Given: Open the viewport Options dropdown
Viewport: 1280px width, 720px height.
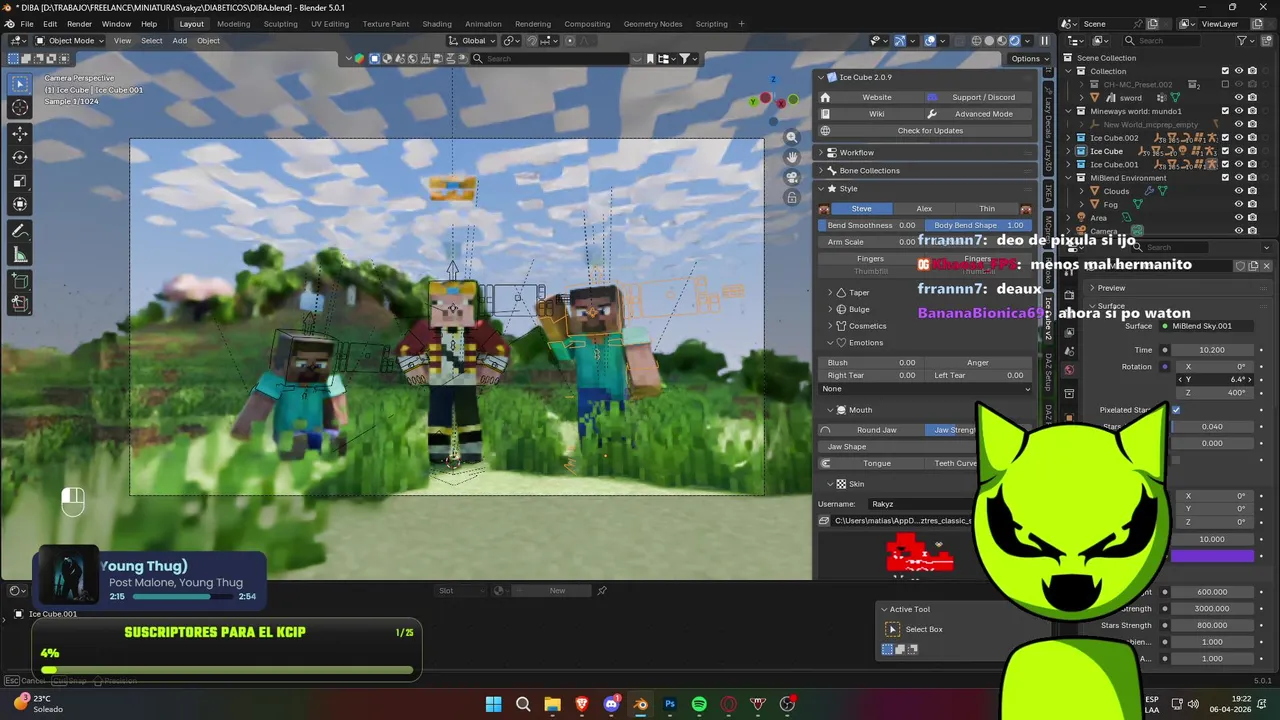Looking at the screenshot, I should (1029, 59).
